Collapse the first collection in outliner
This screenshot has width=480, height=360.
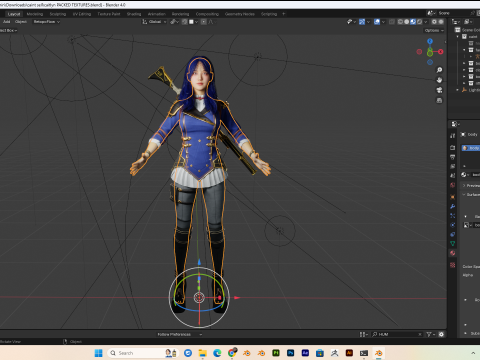pyautogui.click(x=458, y=37)
